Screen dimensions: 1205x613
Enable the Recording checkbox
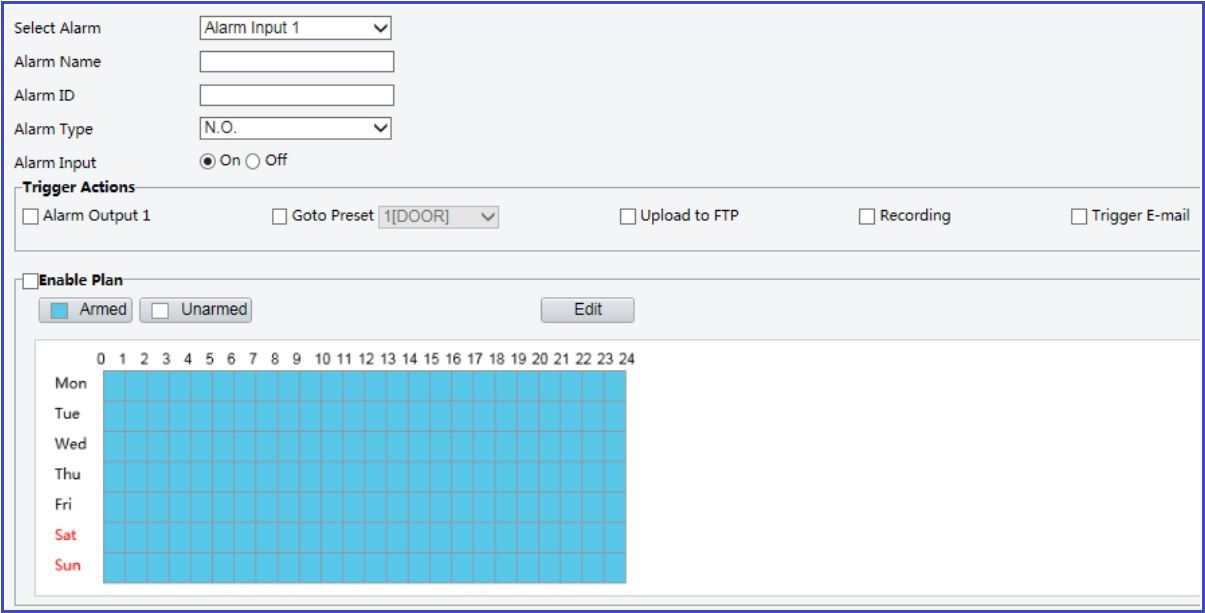coord(867,216)
